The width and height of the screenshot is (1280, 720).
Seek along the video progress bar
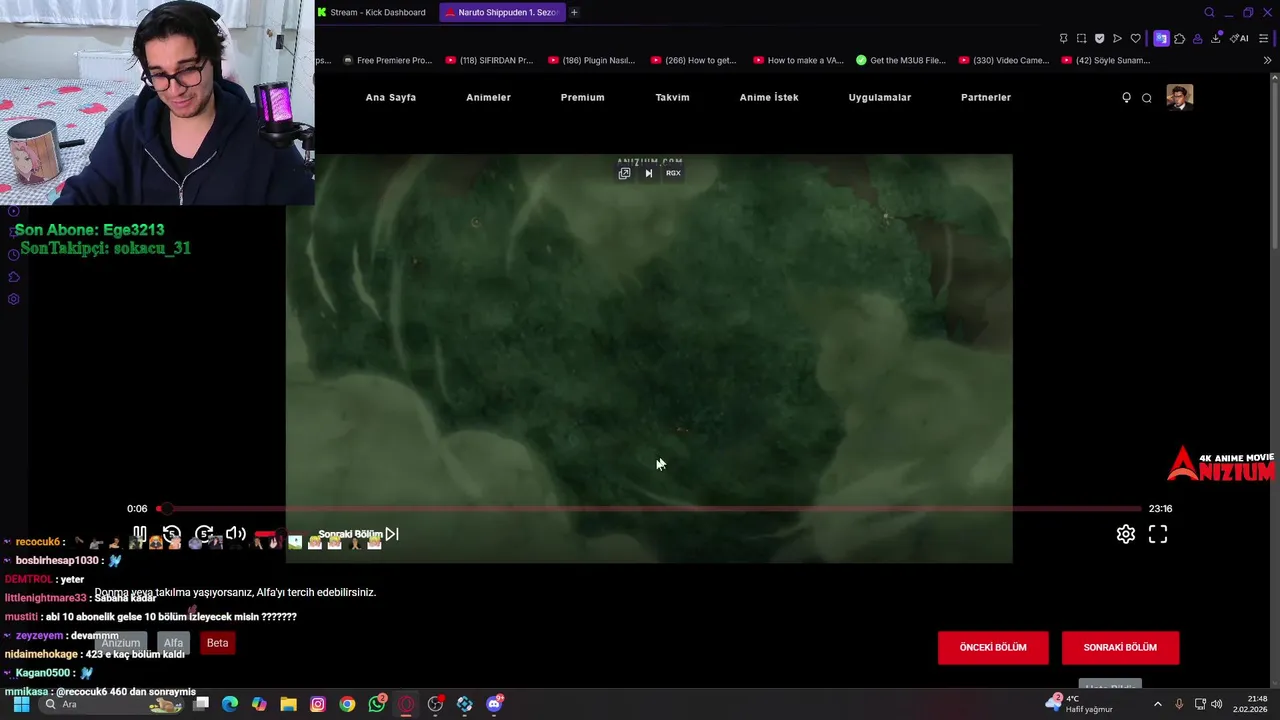pos(649,509)
